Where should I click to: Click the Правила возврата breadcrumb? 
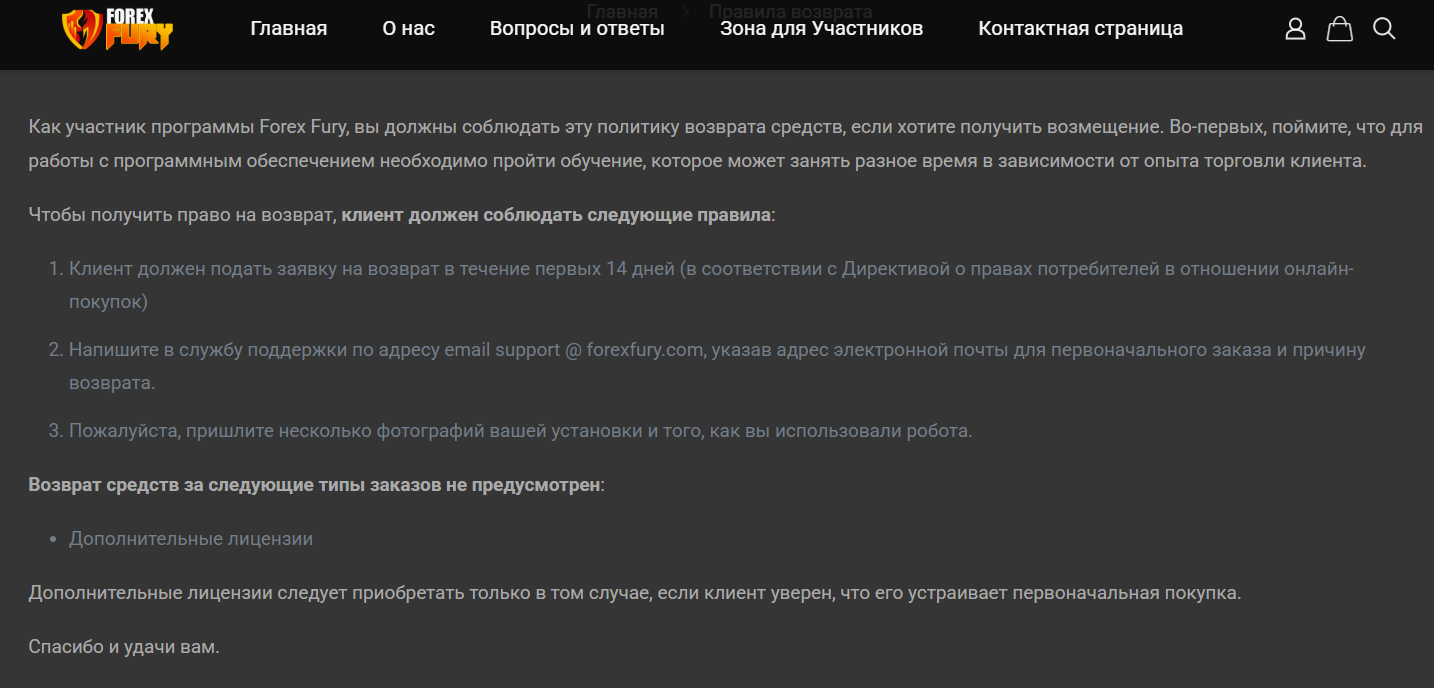tap(790, 12)
